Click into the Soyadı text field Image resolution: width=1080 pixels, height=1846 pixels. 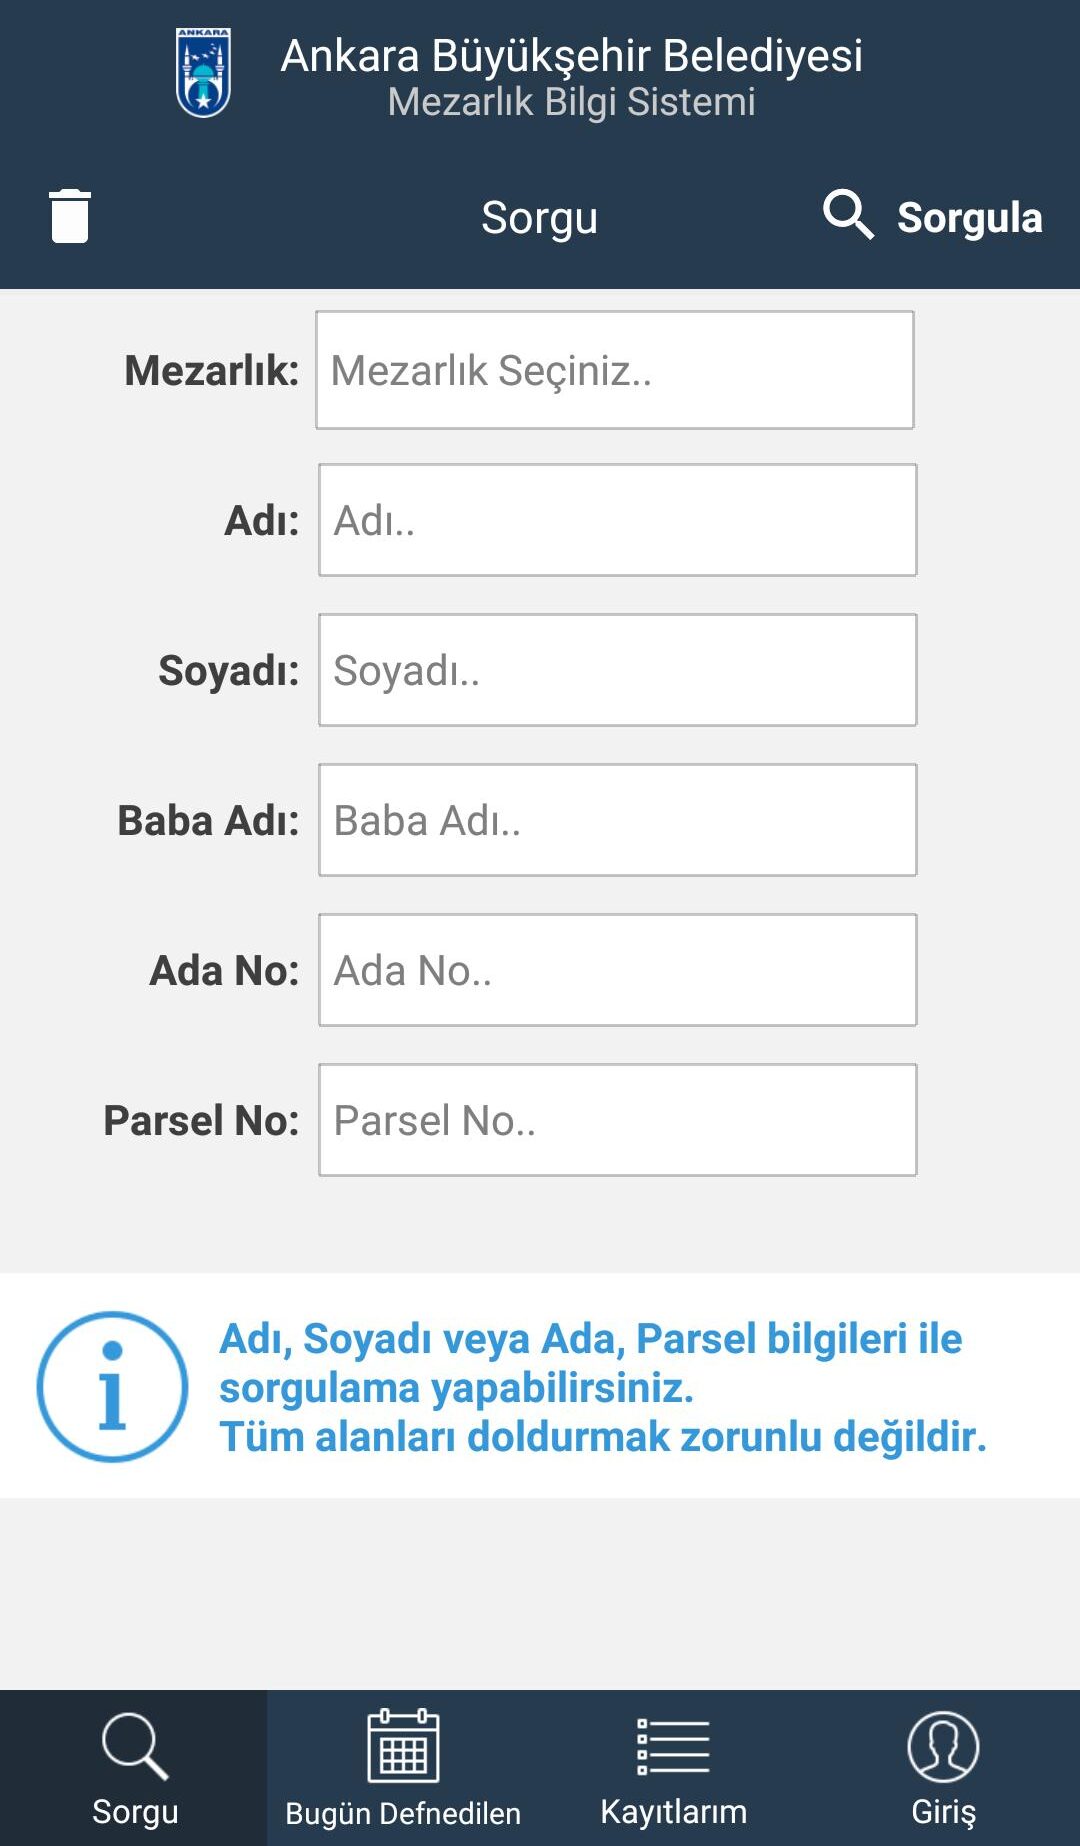tap(617, 670)
